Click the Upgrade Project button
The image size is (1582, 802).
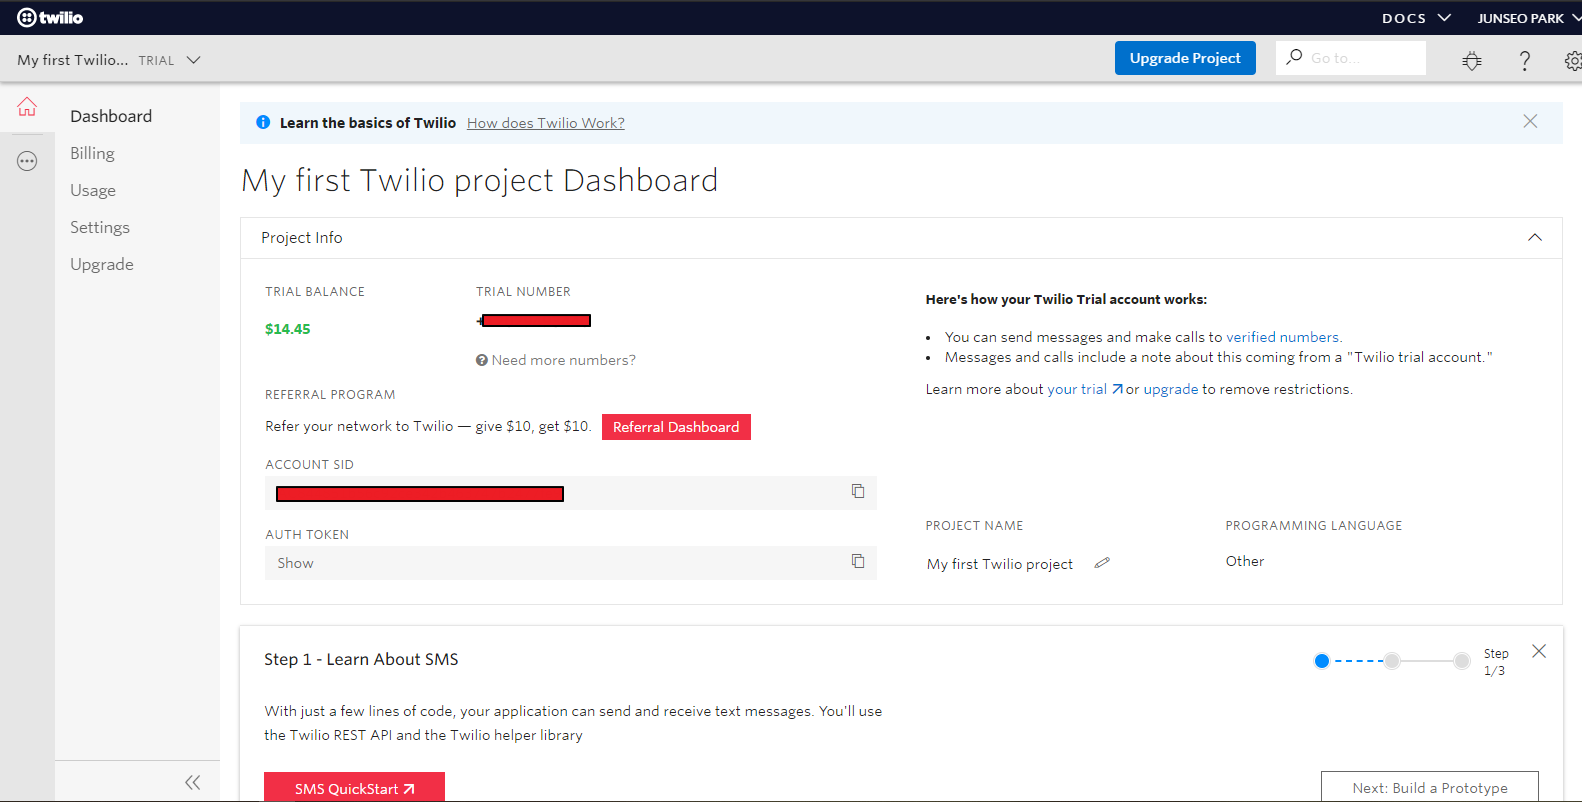(x=1185, y=58)
